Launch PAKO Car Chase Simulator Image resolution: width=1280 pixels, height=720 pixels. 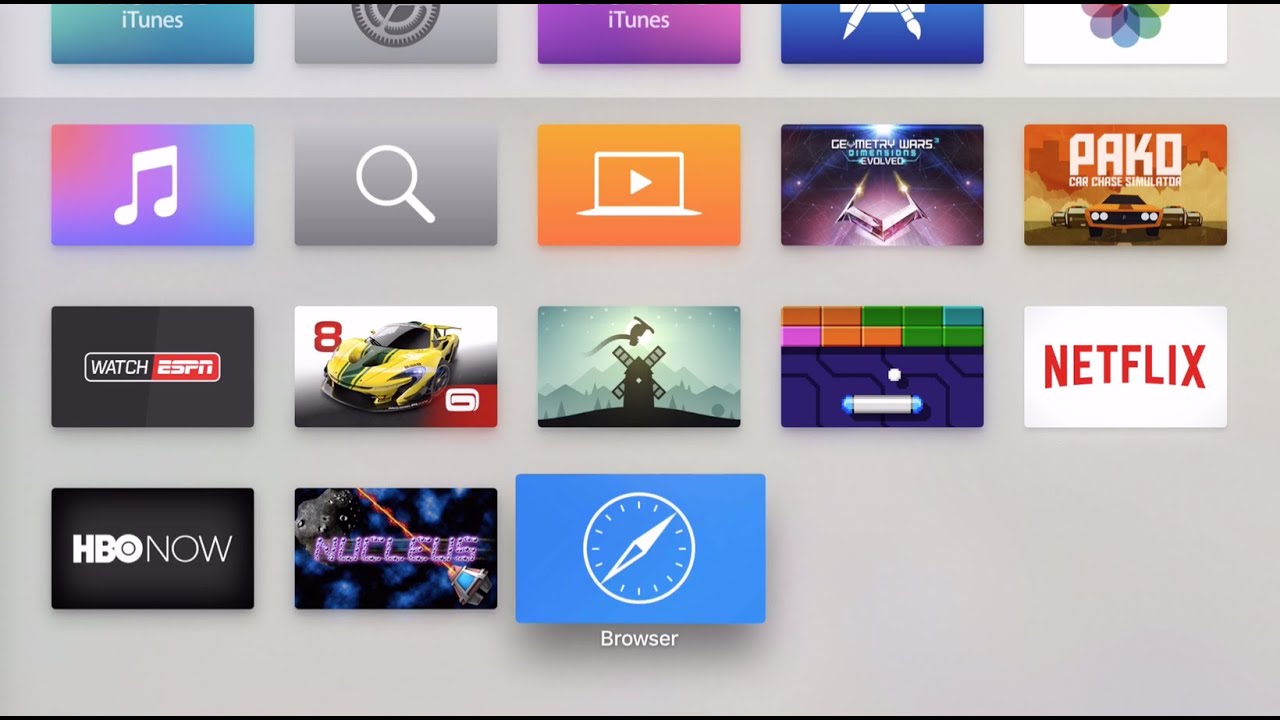pos(1125,185)
